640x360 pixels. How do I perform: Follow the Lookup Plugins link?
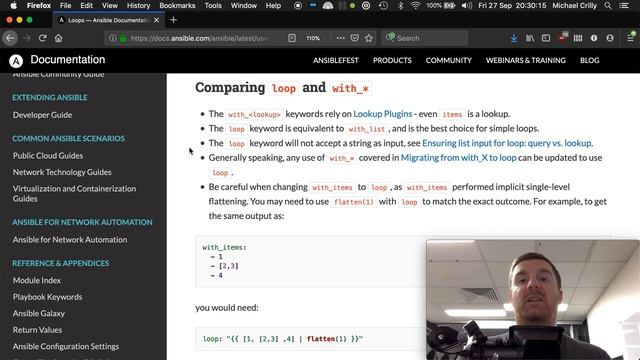[x=382, y=114]
